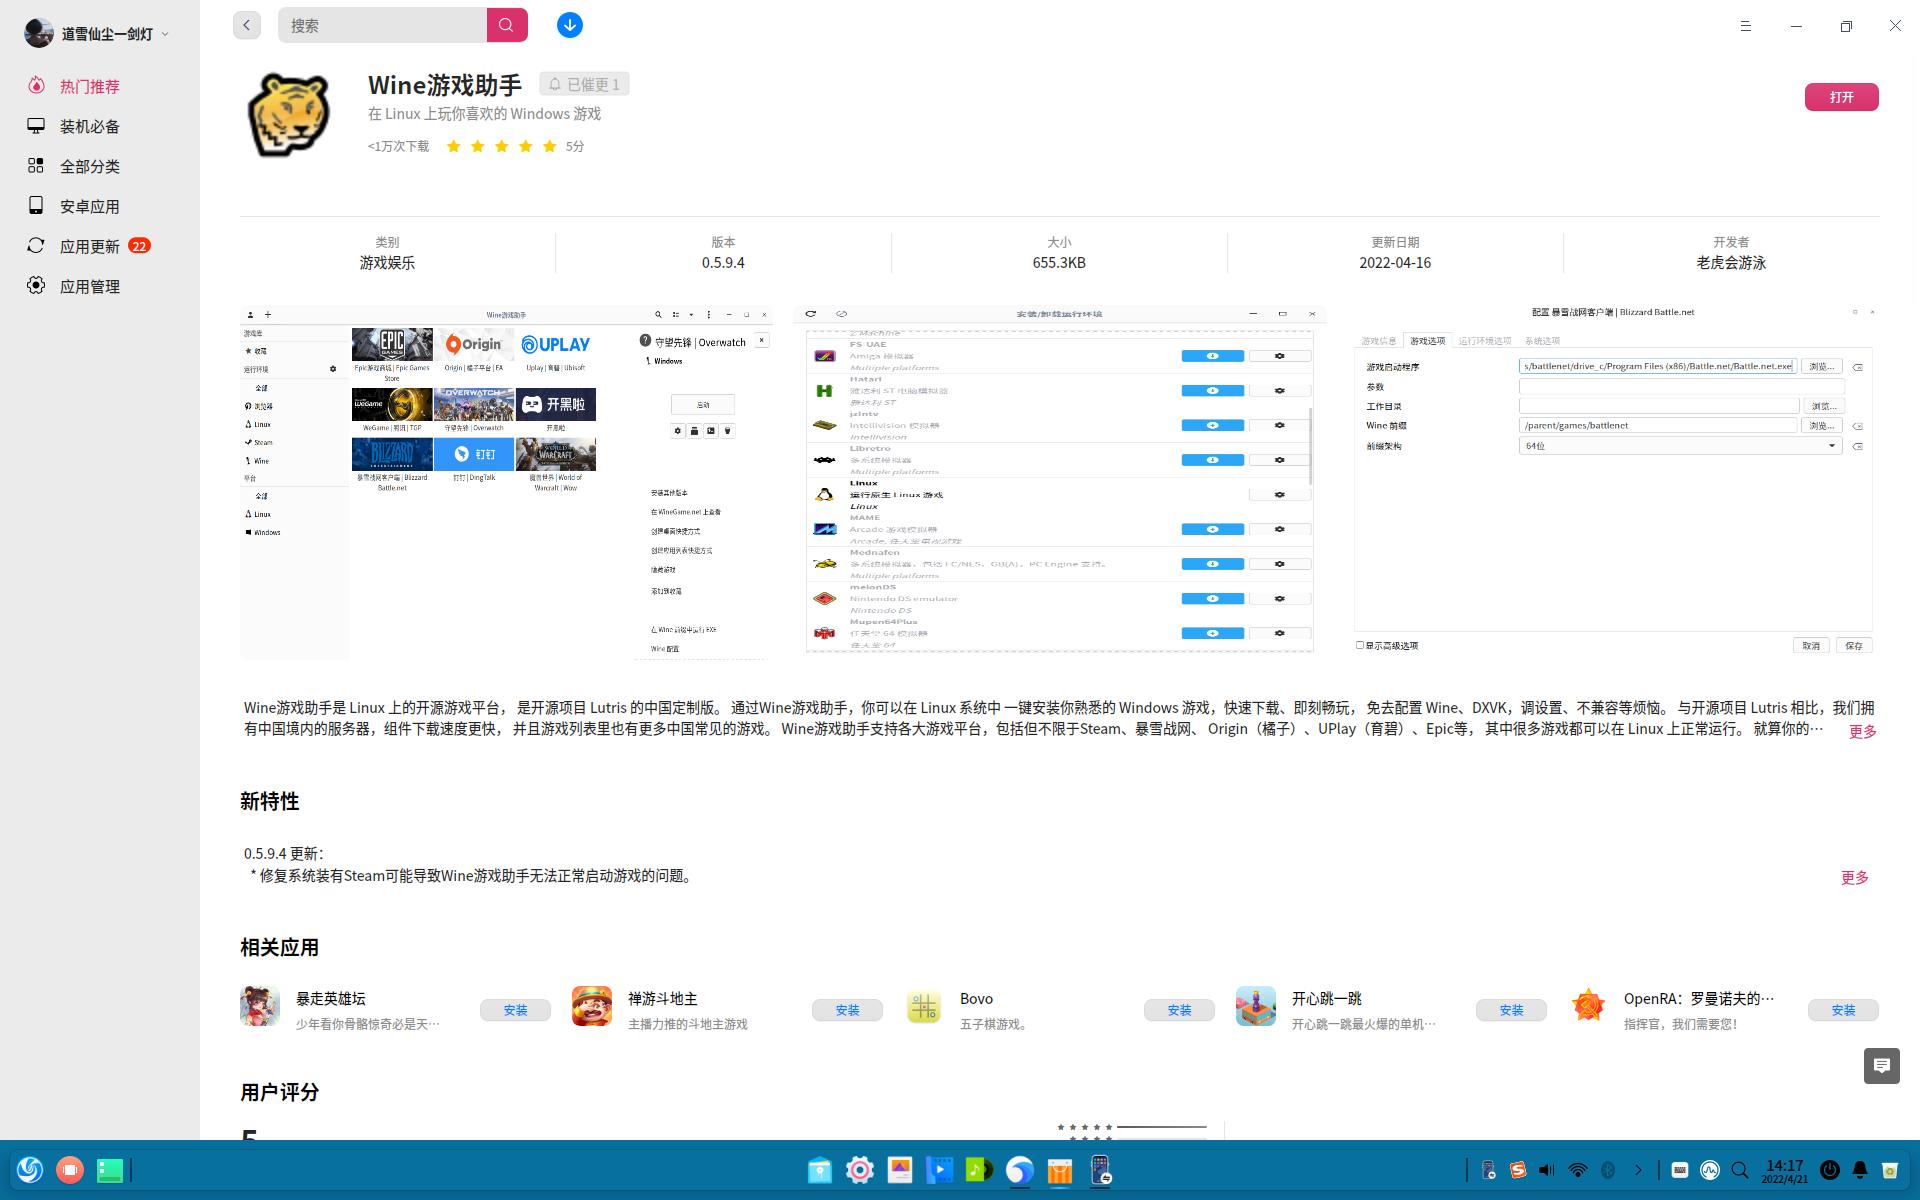Viewport: 1920px width, 1200px height.
Task: Click the 打开 button to launch the app
Action: (1841, 97)
